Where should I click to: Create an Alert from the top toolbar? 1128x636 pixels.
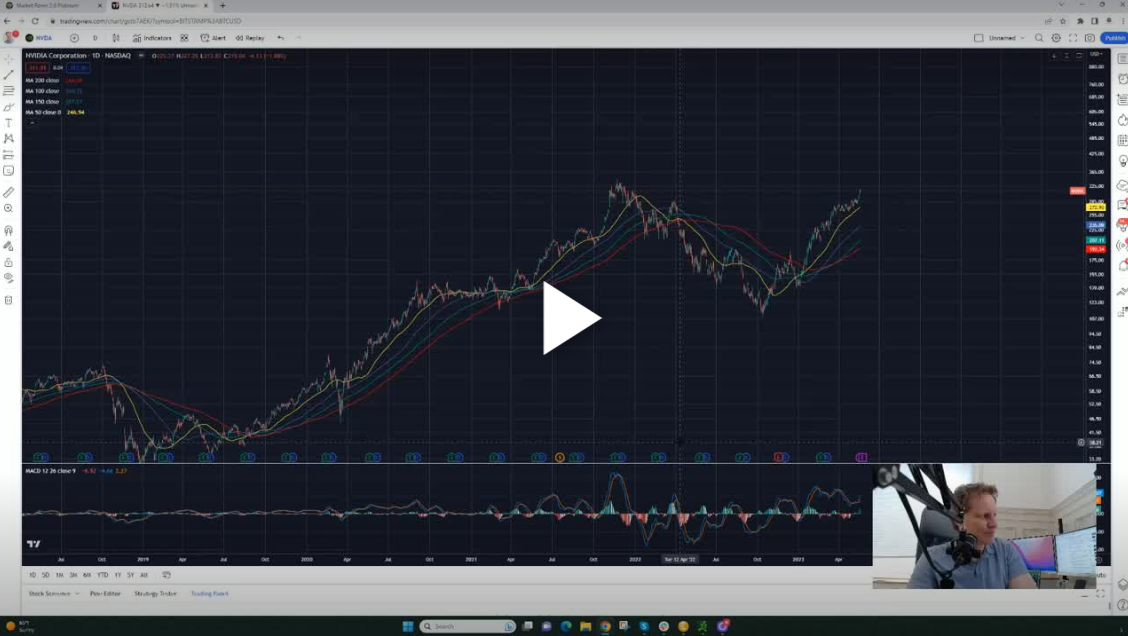(x=213, y=38)
